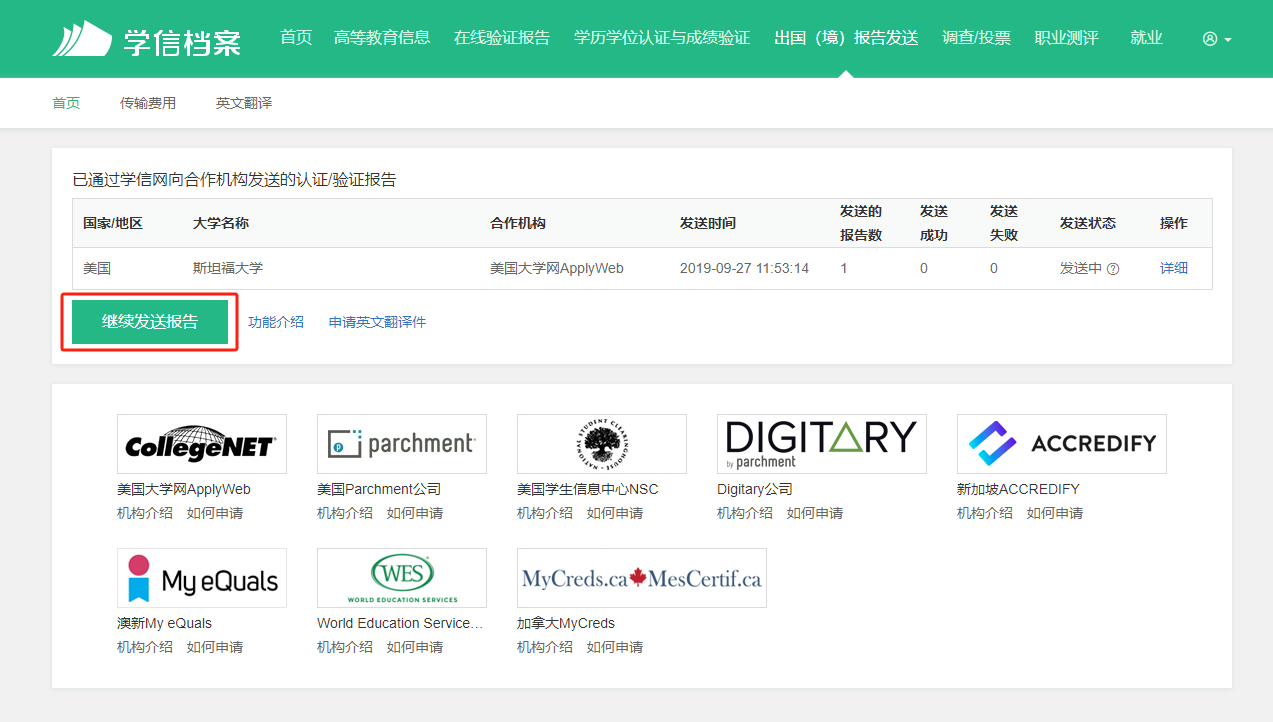Click the 学信档案 logo
Screen dimensions: 1273x722
(147, 39)
